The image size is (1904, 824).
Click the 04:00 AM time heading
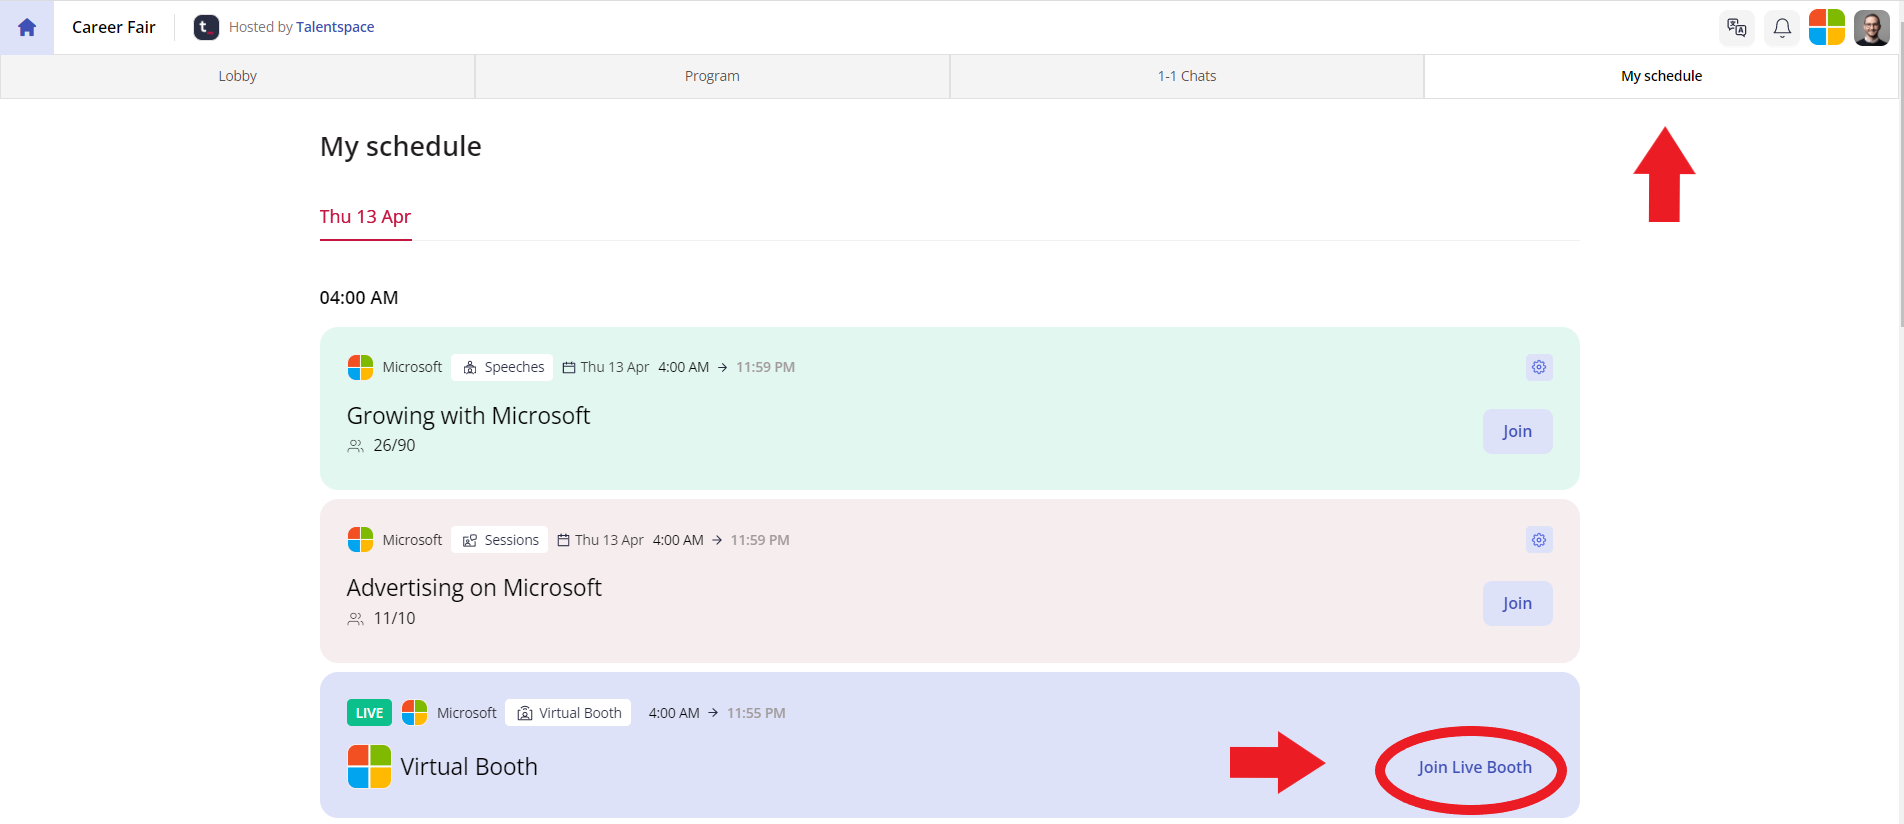[x=359, y=298]
